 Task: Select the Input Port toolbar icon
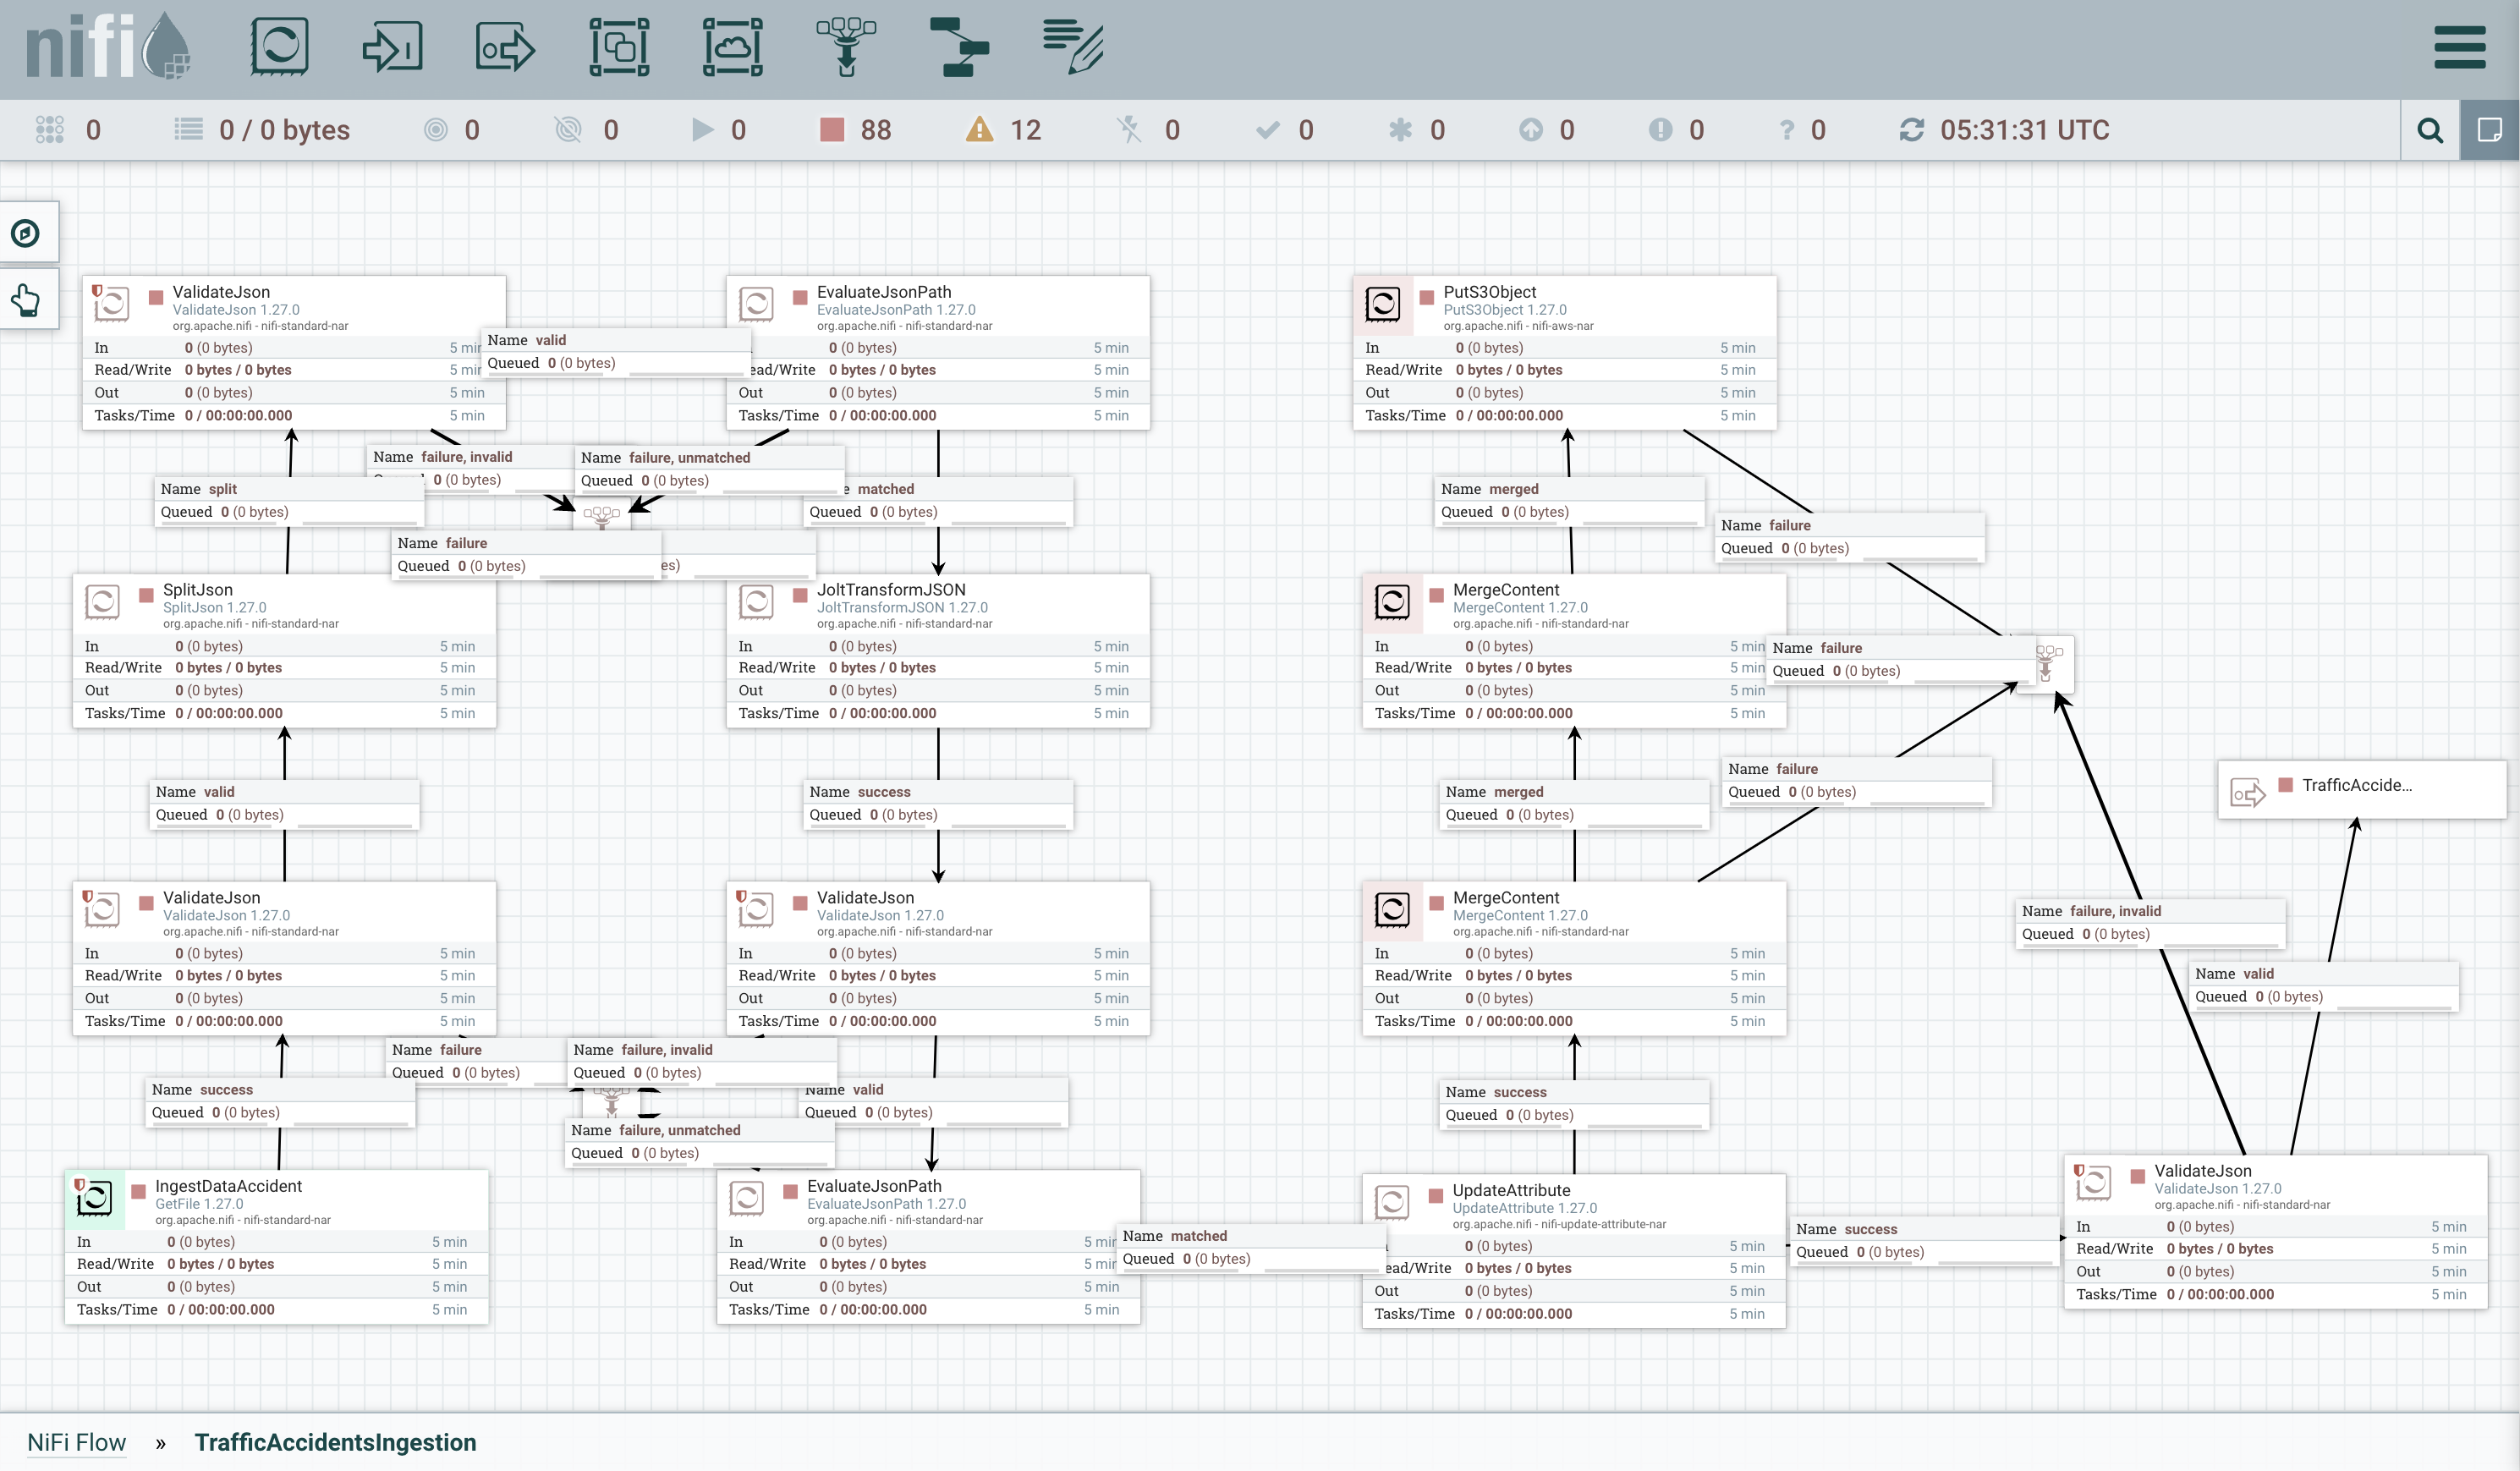coord(392,46)
